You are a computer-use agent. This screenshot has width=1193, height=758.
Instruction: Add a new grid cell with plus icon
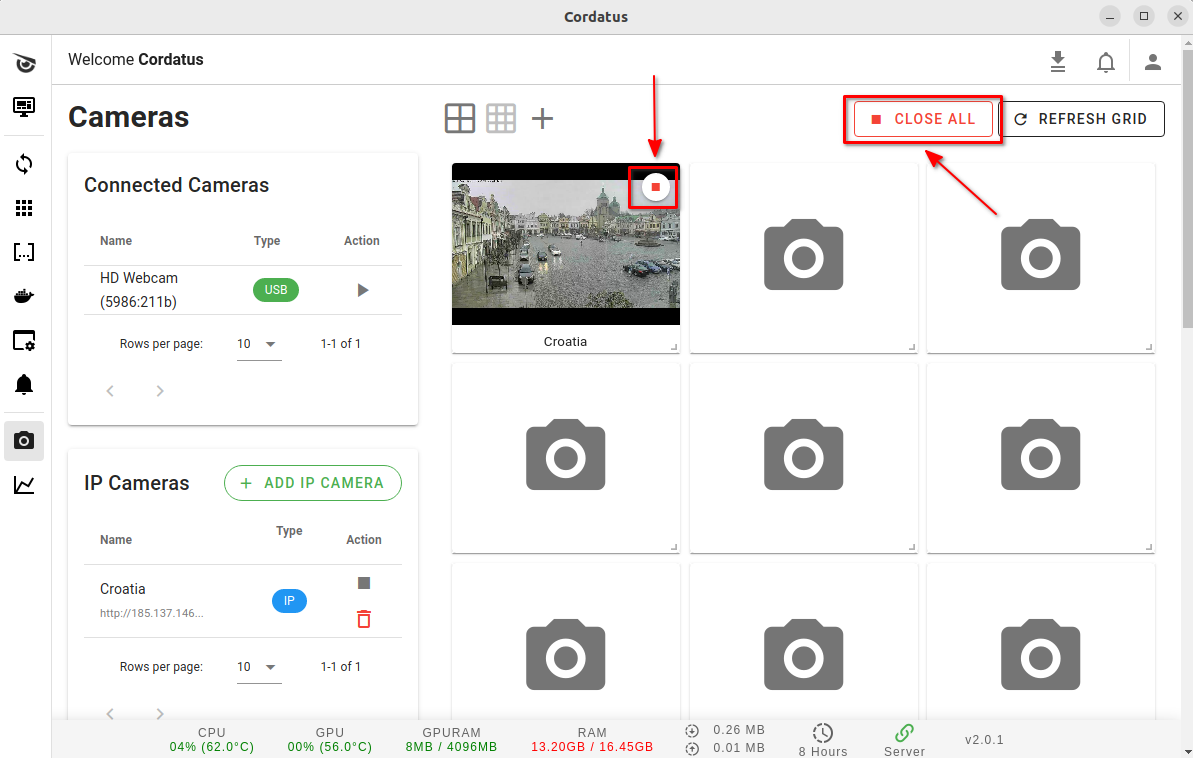click(542, 119)
